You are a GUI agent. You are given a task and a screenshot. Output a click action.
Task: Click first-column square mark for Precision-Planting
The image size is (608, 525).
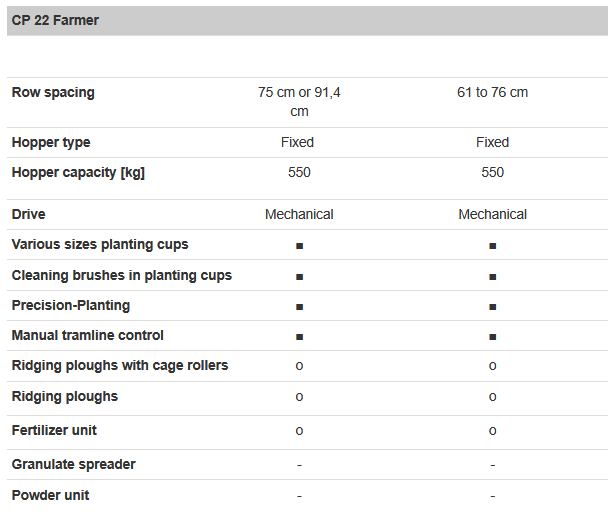click(299, 307)
